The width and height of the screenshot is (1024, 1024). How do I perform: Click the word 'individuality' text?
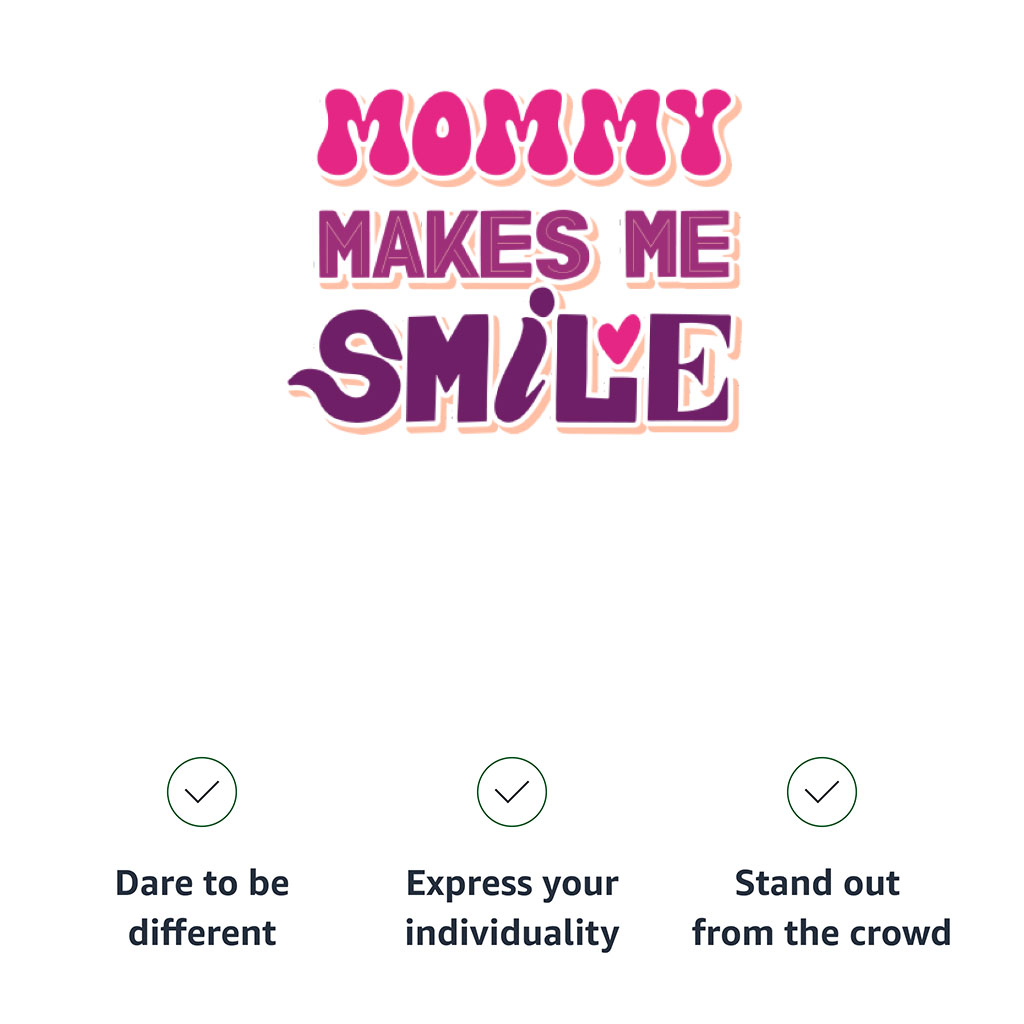click(x=512, y=933)
